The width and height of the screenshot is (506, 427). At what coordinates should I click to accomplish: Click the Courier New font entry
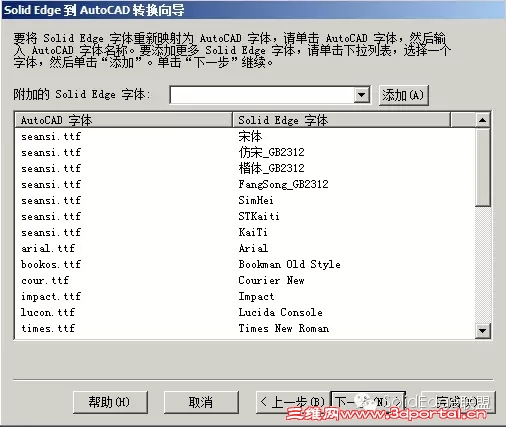pos(271,280)
